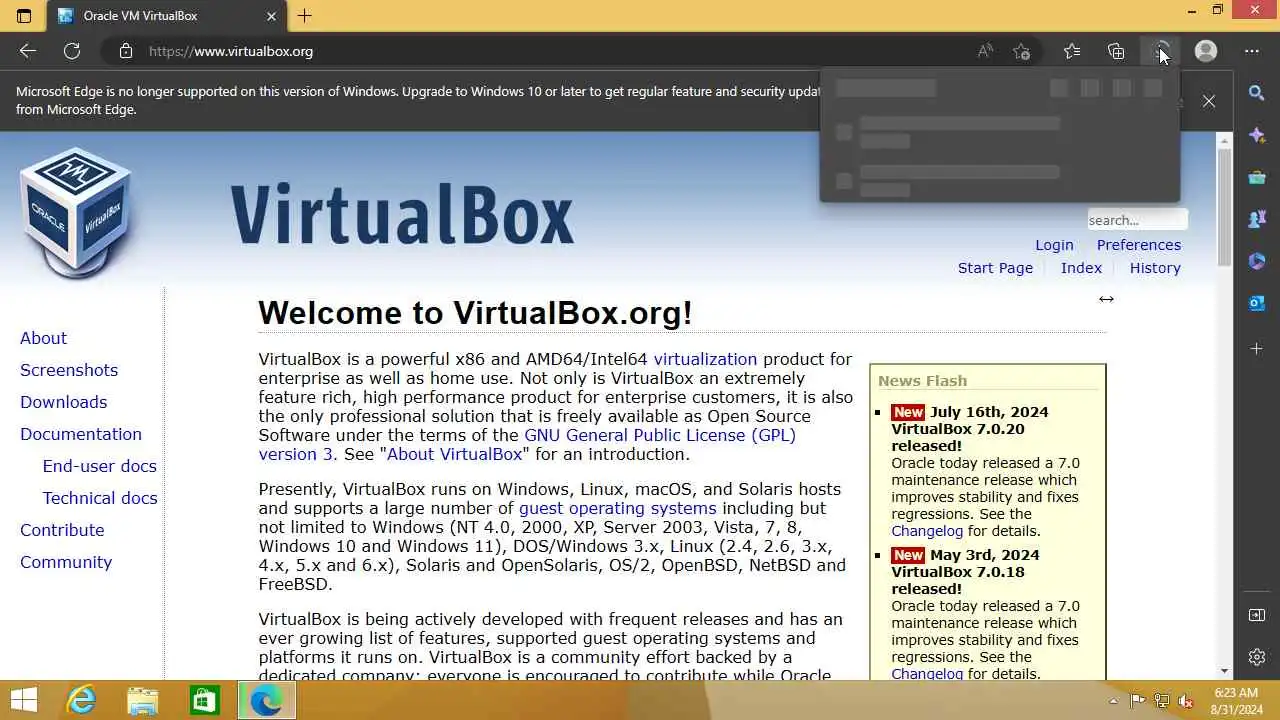Image resolution: width=1280 pixels, height=720 pixels.
Task: Open the "About VirtualBox" link
Action: pos(454,454)
